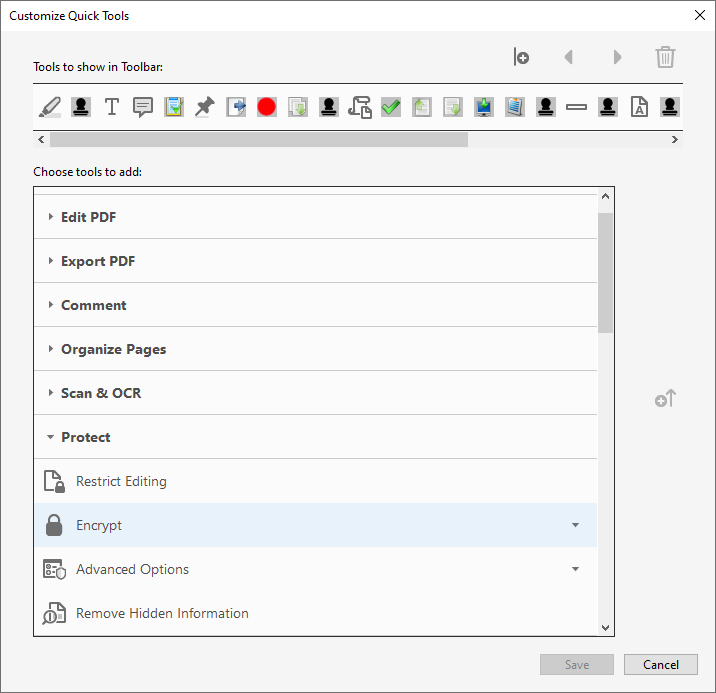
Task: Select the Add Text 'T' tool icon
Action: coord(112,107)
